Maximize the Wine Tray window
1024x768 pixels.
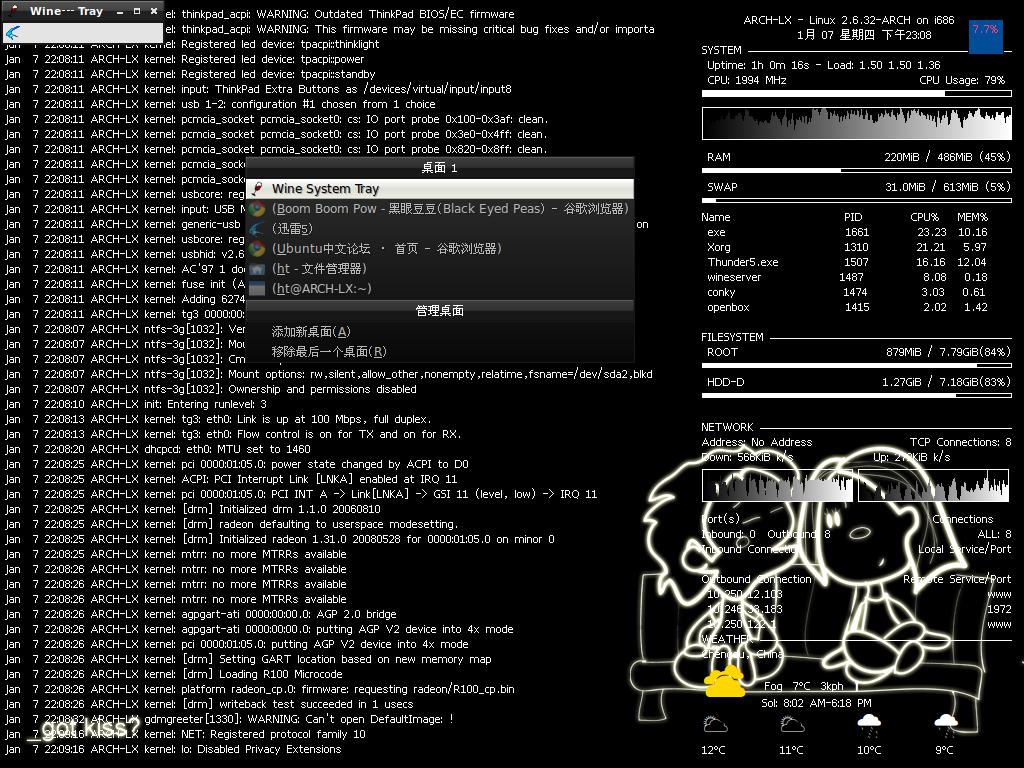[x=136, y=11]
